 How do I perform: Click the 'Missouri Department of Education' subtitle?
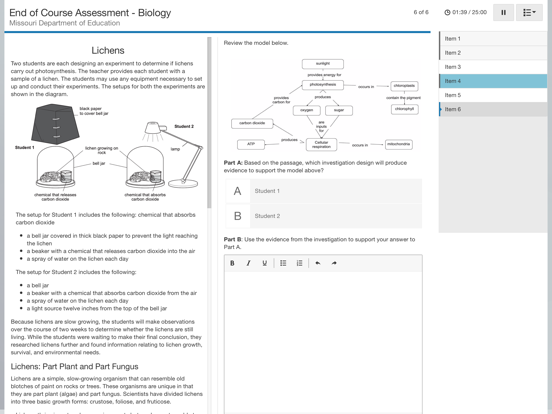click(64, 23)
